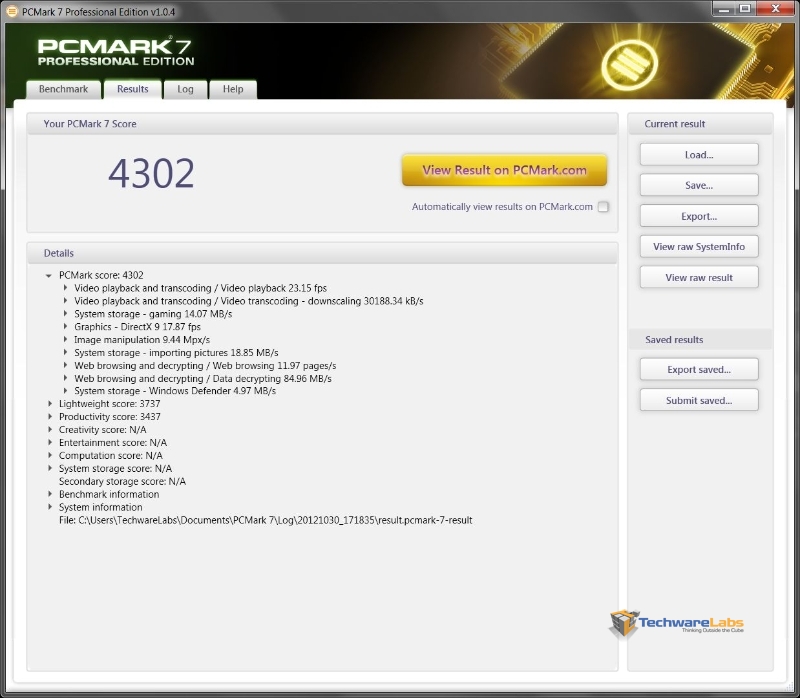The image size is (800, 698).
Task: Expand Graphics DirectX 9 17.87 fps
Action: click(65, 327)
